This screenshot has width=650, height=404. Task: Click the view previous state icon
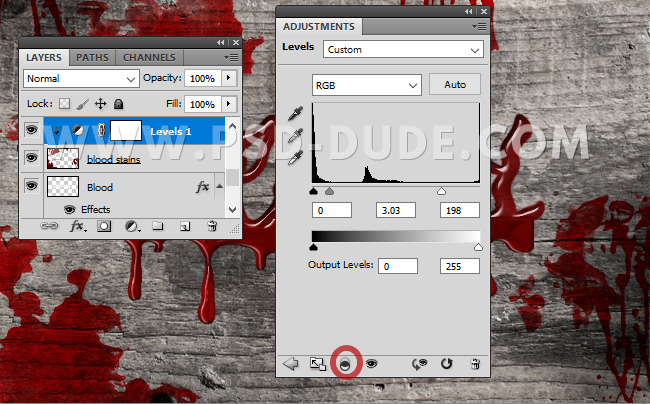(420, 364)
